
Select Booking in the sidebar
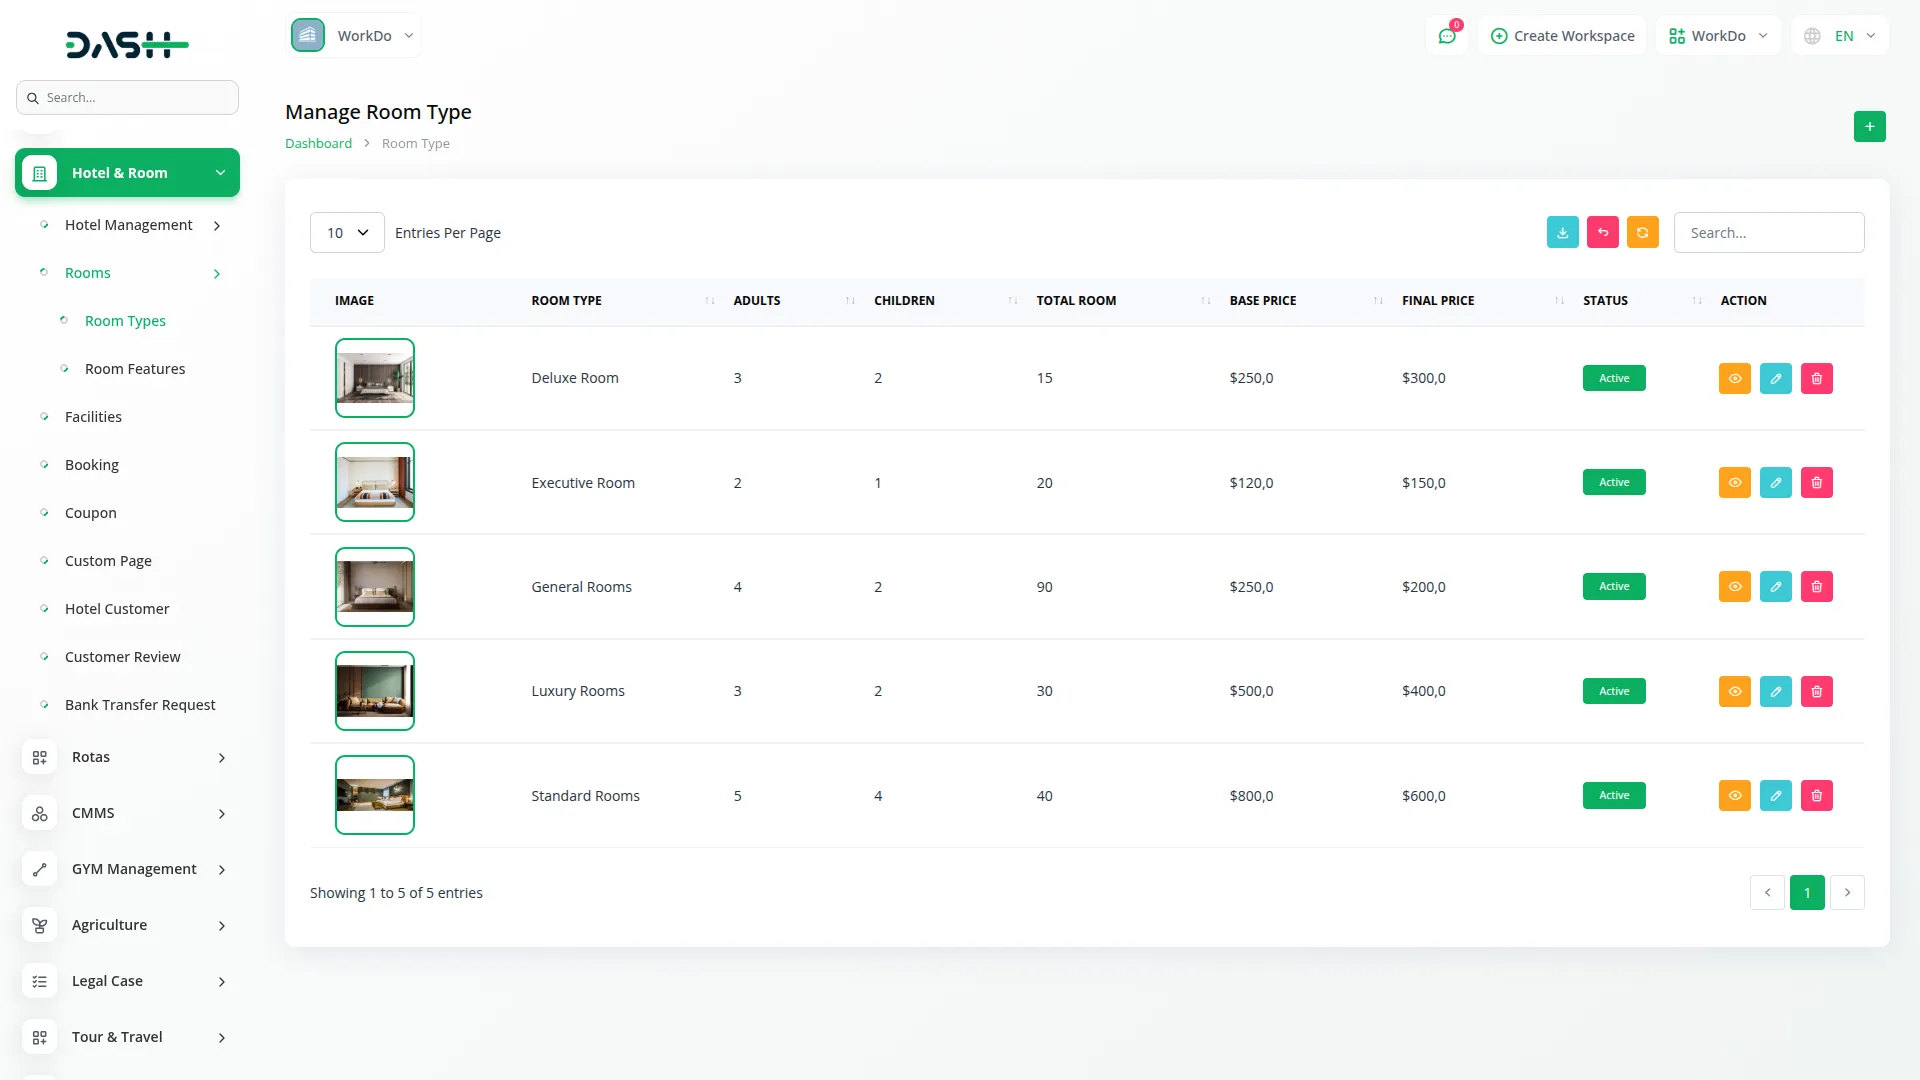point(92,465)
